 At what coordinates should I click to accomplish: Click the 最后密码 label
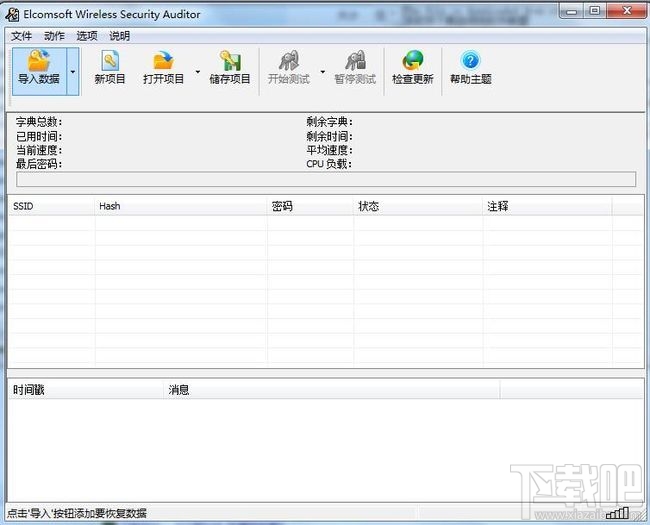(39, 164)
